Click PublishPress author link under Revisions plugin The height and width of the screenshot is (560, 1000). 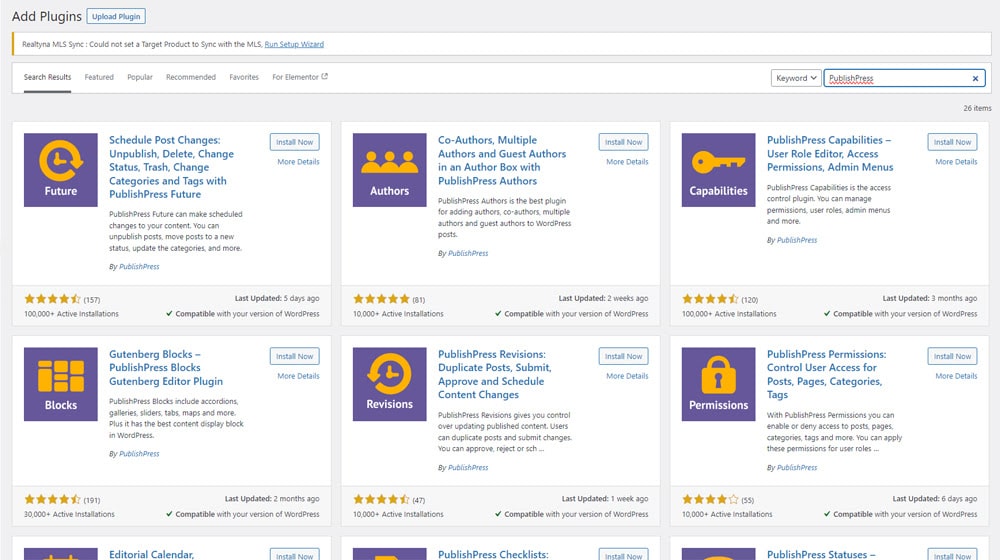pos(468,468)
